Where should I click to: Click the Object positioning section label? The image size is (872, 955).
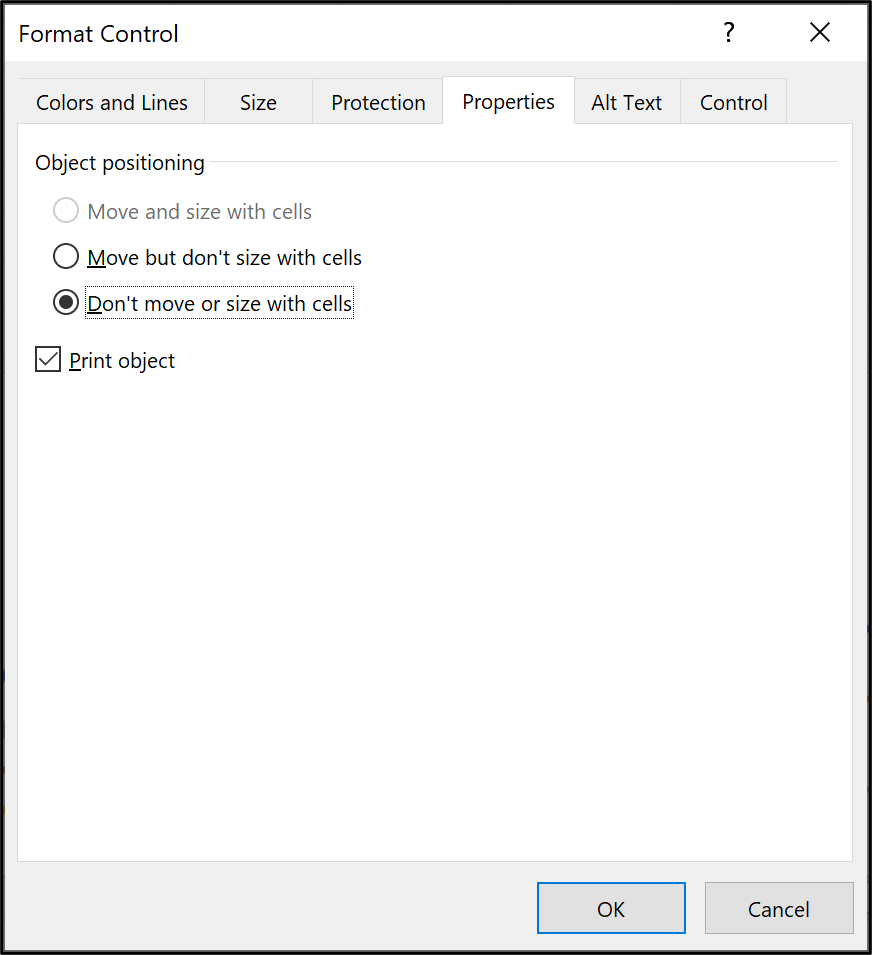(x=119, y=162)
